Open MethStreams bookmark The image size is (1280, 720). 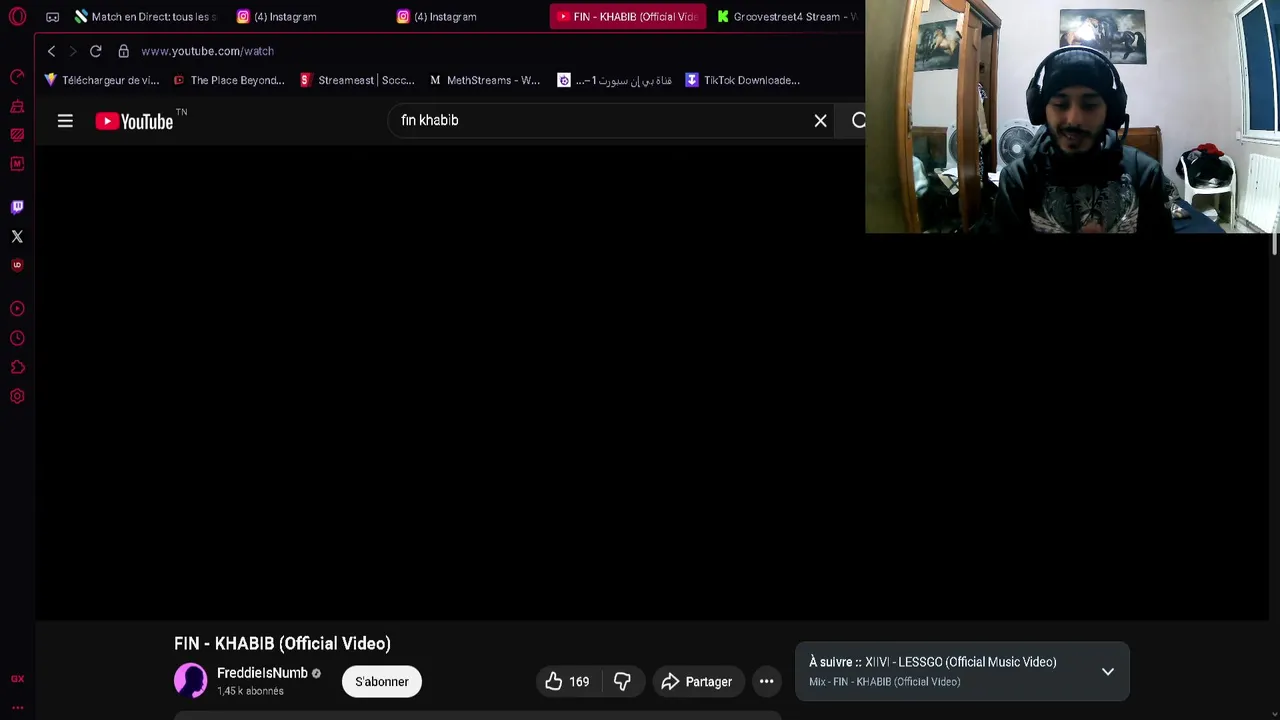484,80
